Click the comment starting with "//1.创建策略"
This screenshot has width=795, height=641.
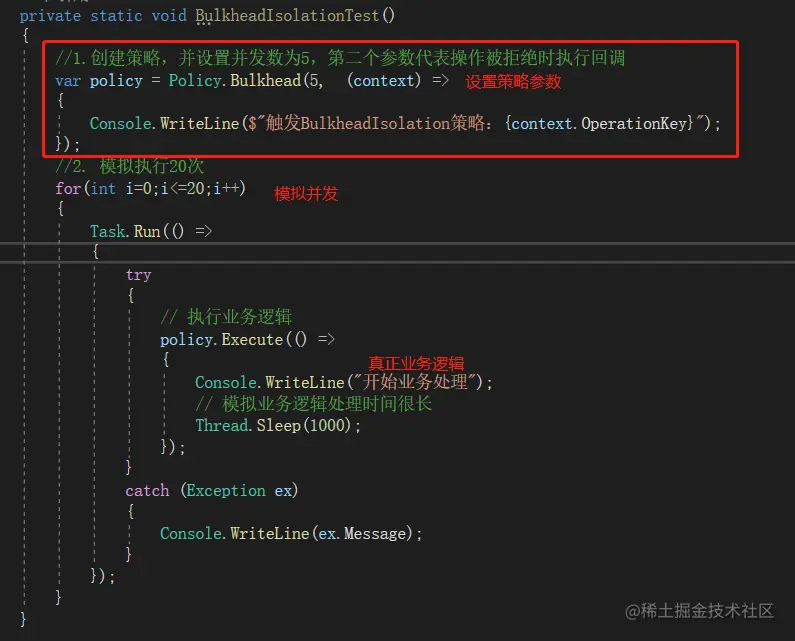click(x=340, y=58)
